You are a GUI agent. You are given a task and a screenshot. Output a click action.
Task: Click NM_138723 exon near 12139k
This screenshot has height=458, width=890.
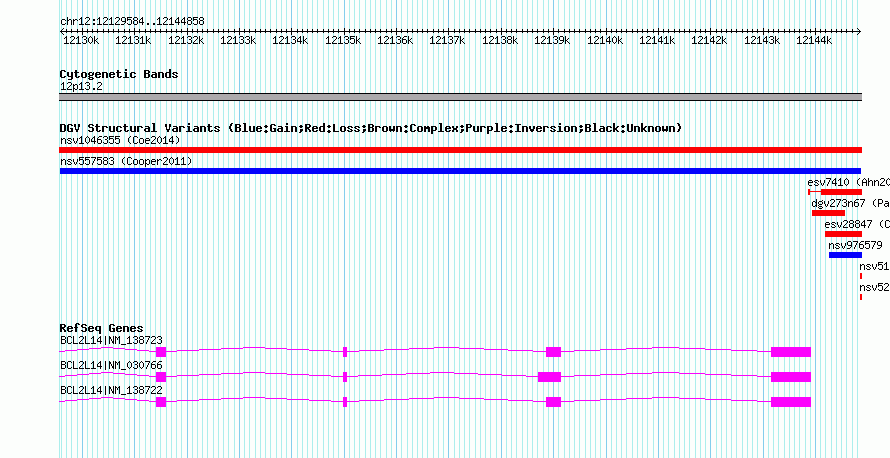tap(553, 352)
